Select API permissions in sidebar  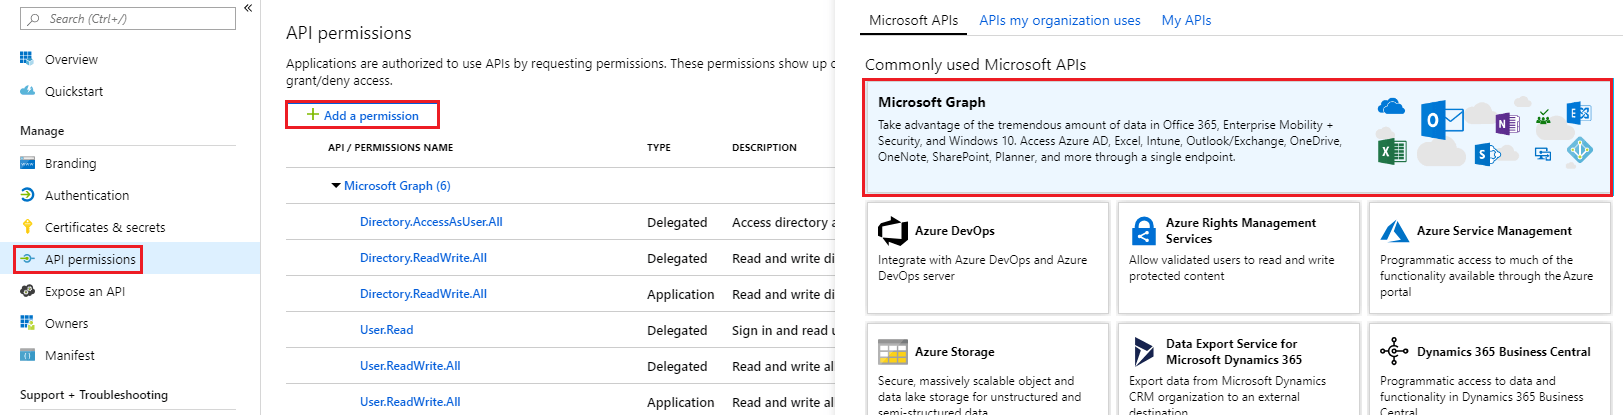130,259
